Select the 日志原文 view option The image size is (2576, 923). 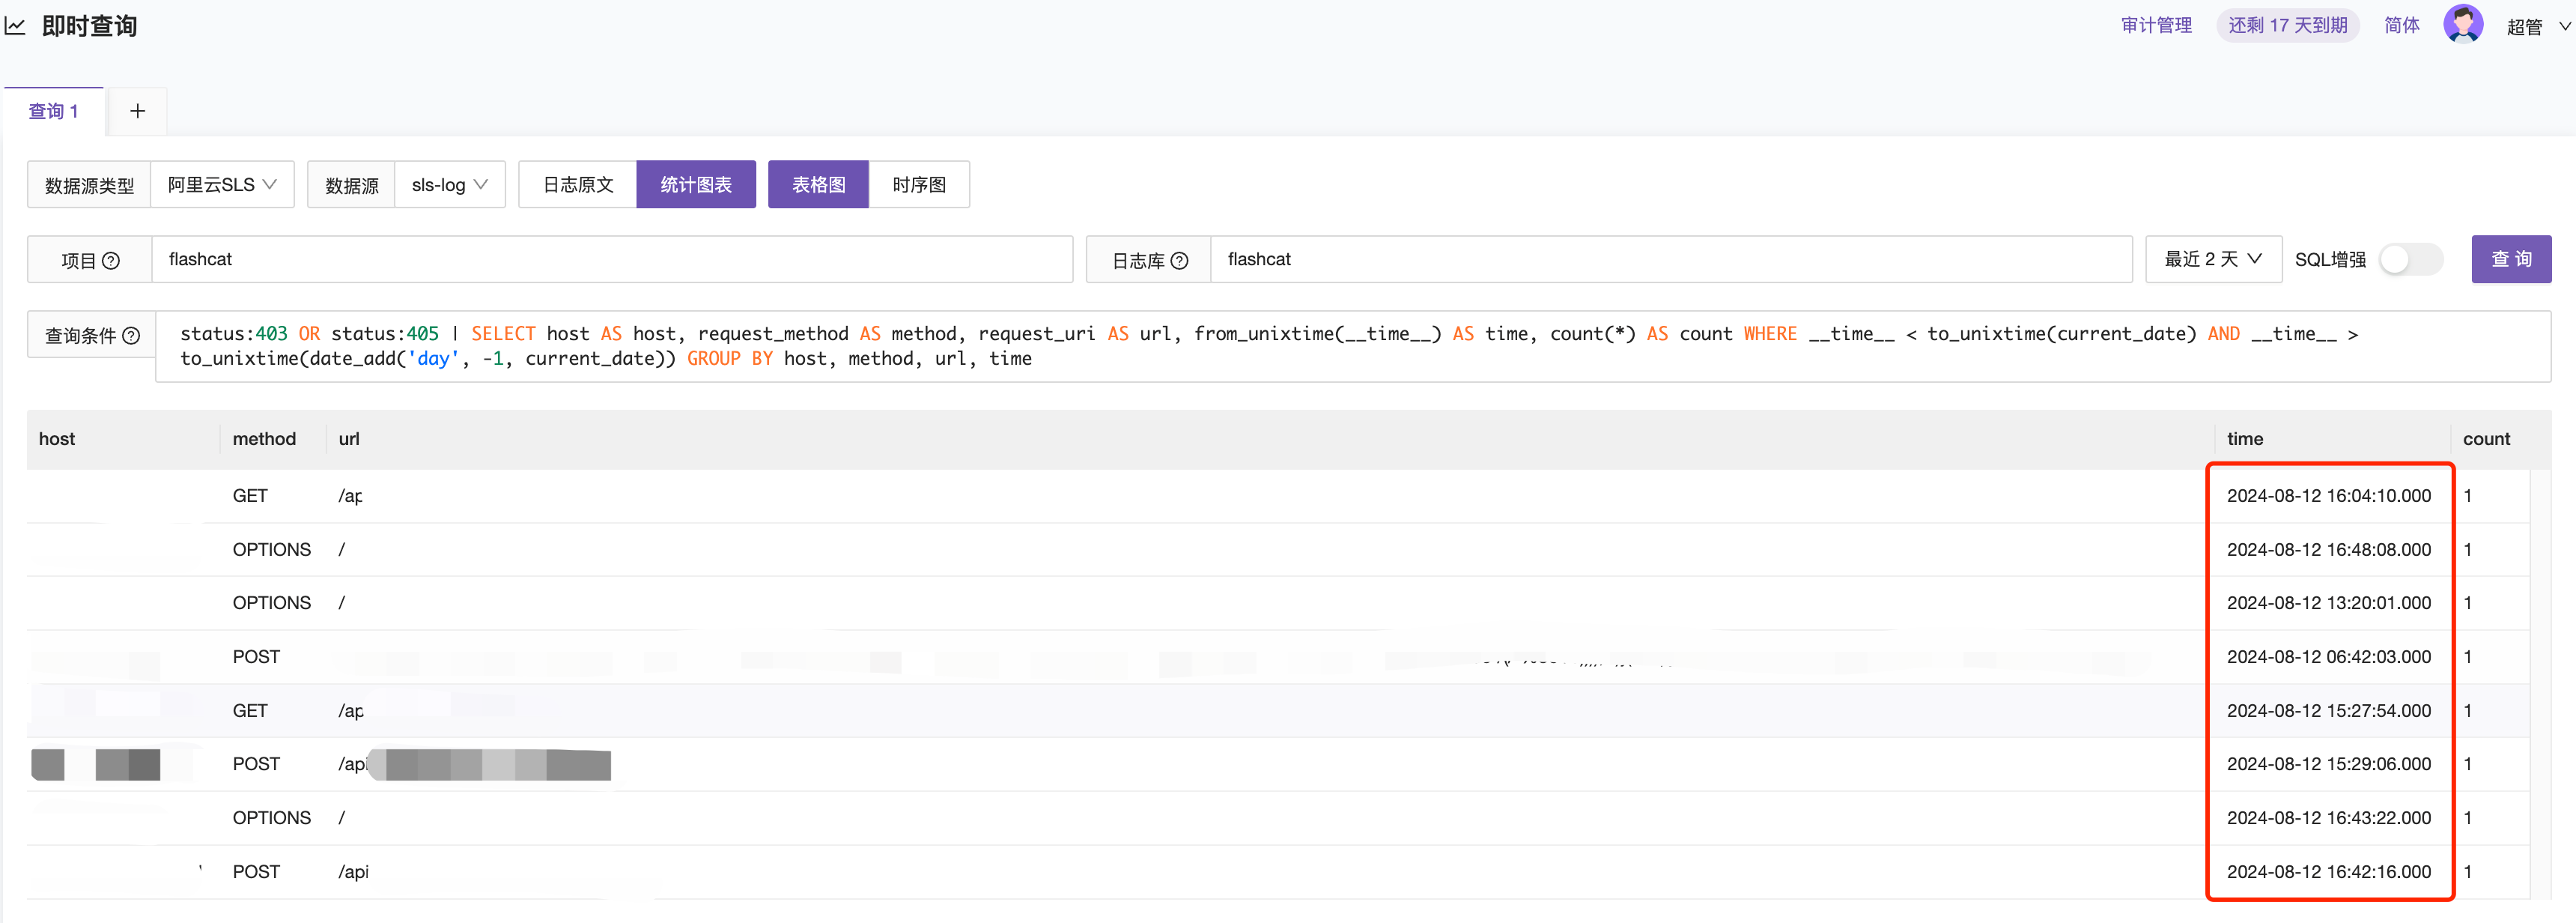[577, 185]
